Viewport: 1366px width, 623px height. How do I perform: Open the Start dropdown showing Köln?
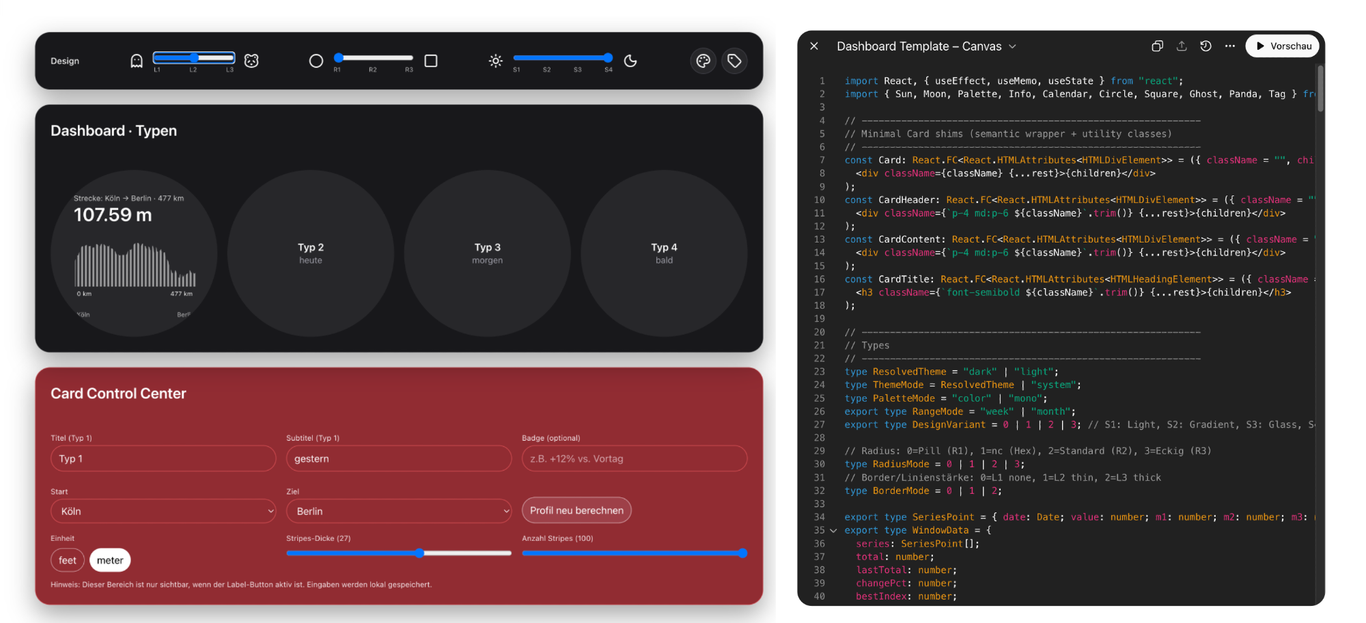click(x=163, y=511)
